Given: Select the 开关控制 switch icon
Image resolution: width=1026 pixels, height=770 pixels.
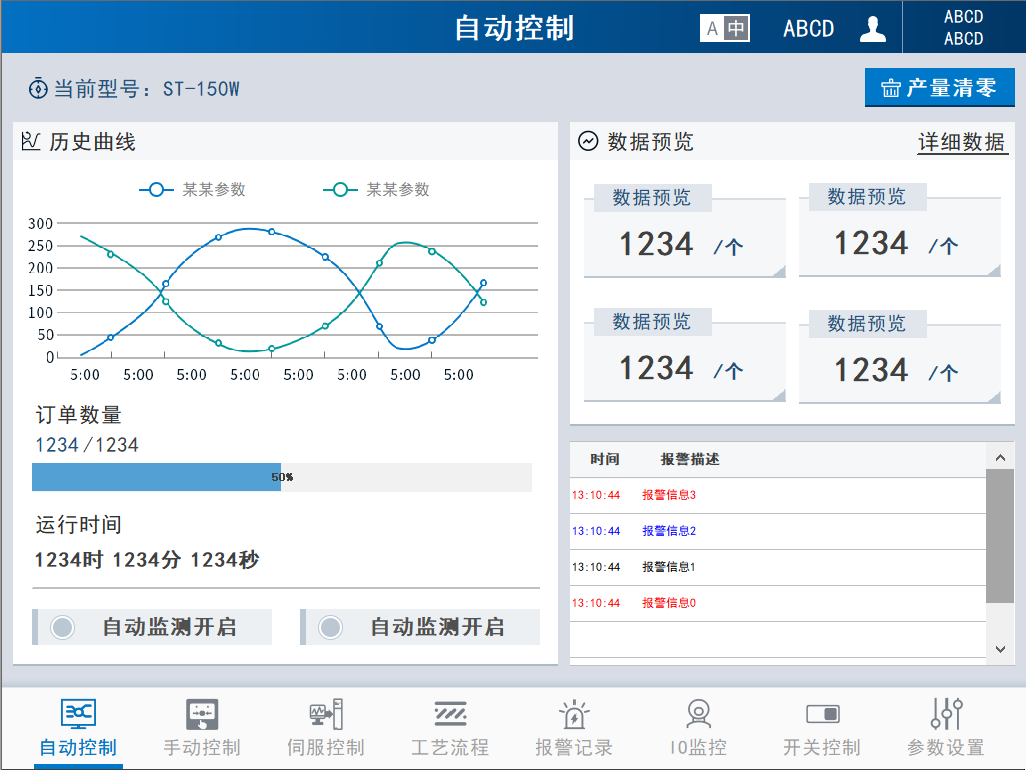Looking at the screenshot, I should coord(822,714).
